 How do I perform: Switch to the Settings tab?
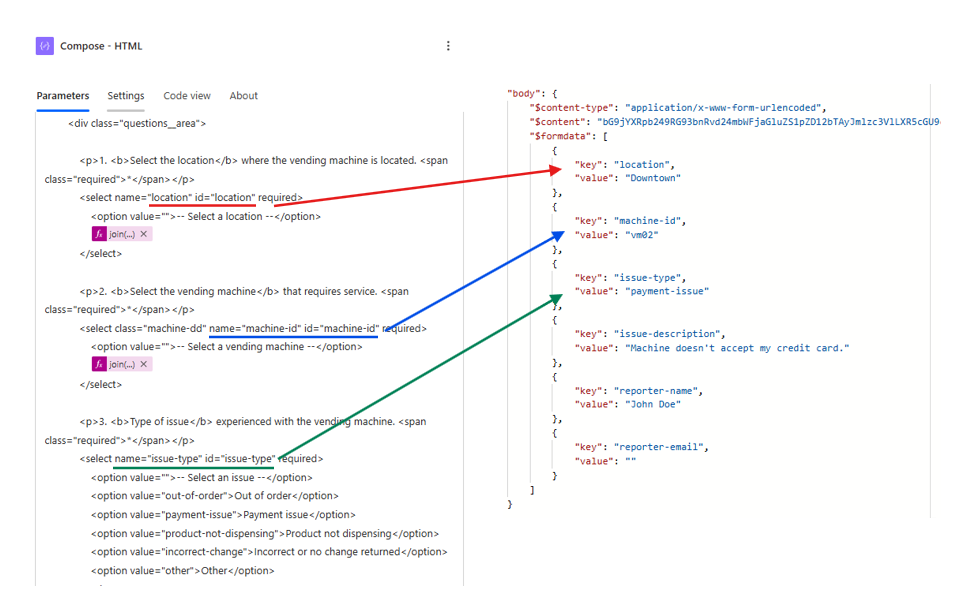point(125,95)
